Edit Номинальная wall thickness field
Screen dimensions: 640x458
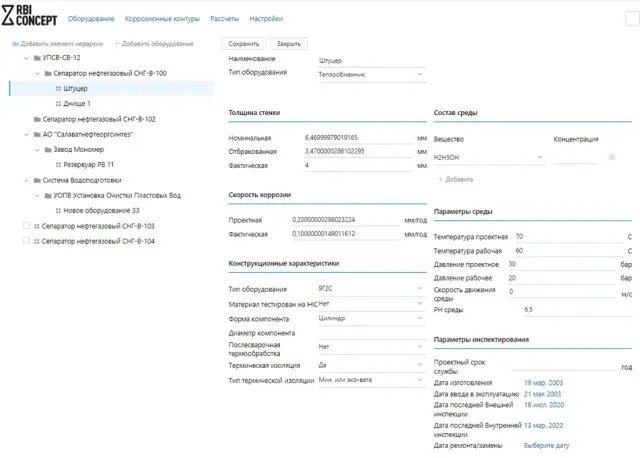(x=358, y=138)
